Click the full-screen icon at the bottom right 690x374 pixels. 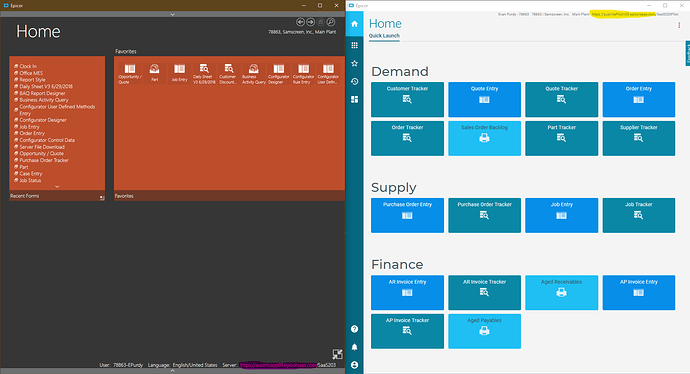point(338,354)
